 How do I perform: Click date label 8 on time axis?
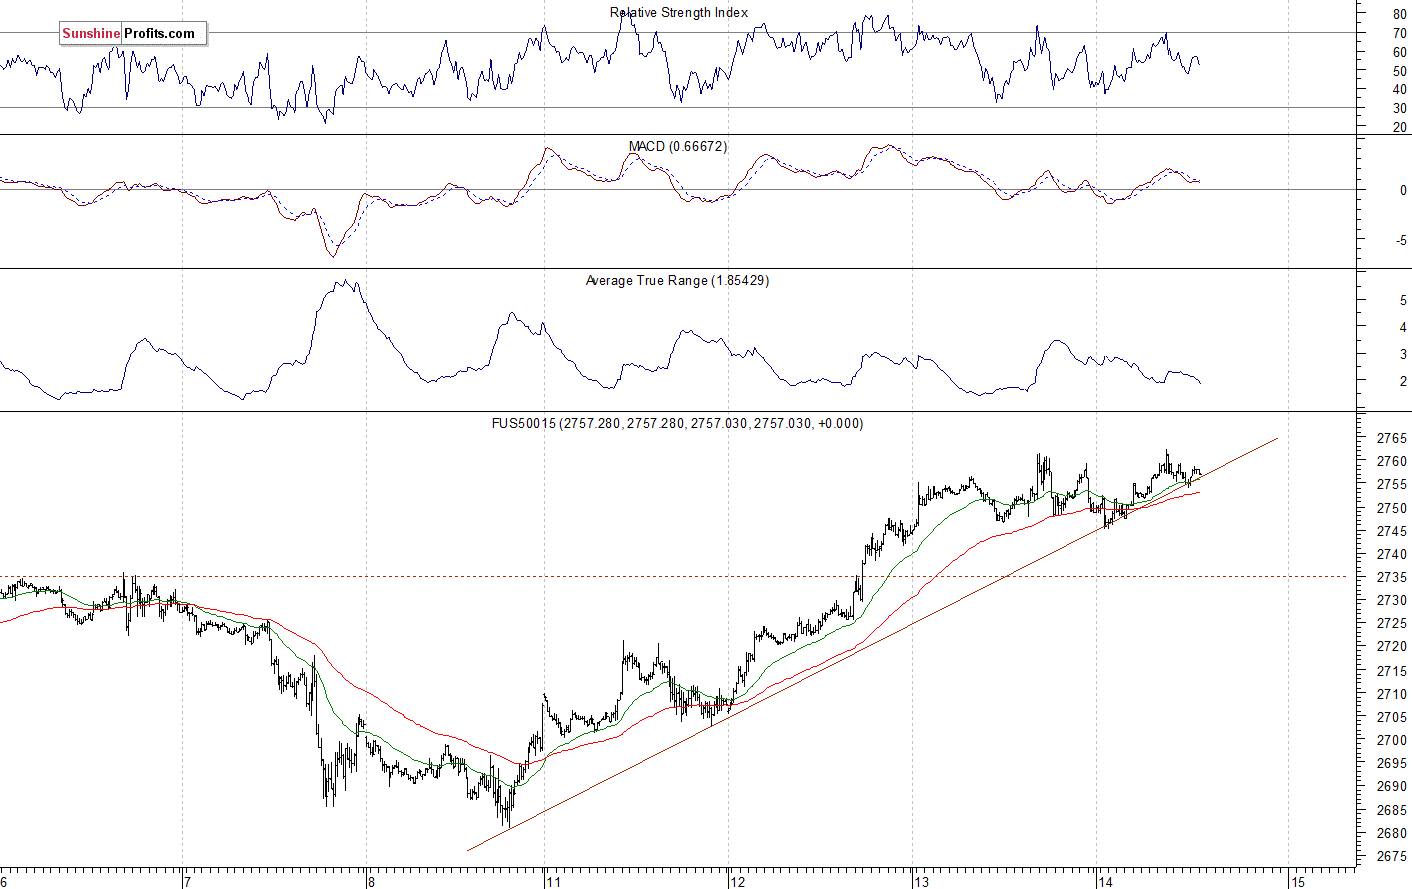371,882
